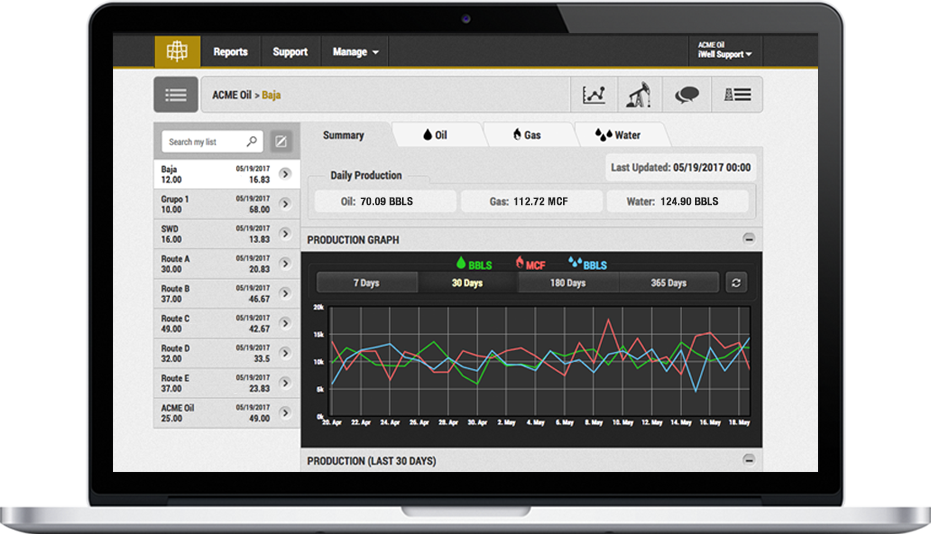Click the tank list icon
This screenshot has width=931, height=534.
point(737,95)
